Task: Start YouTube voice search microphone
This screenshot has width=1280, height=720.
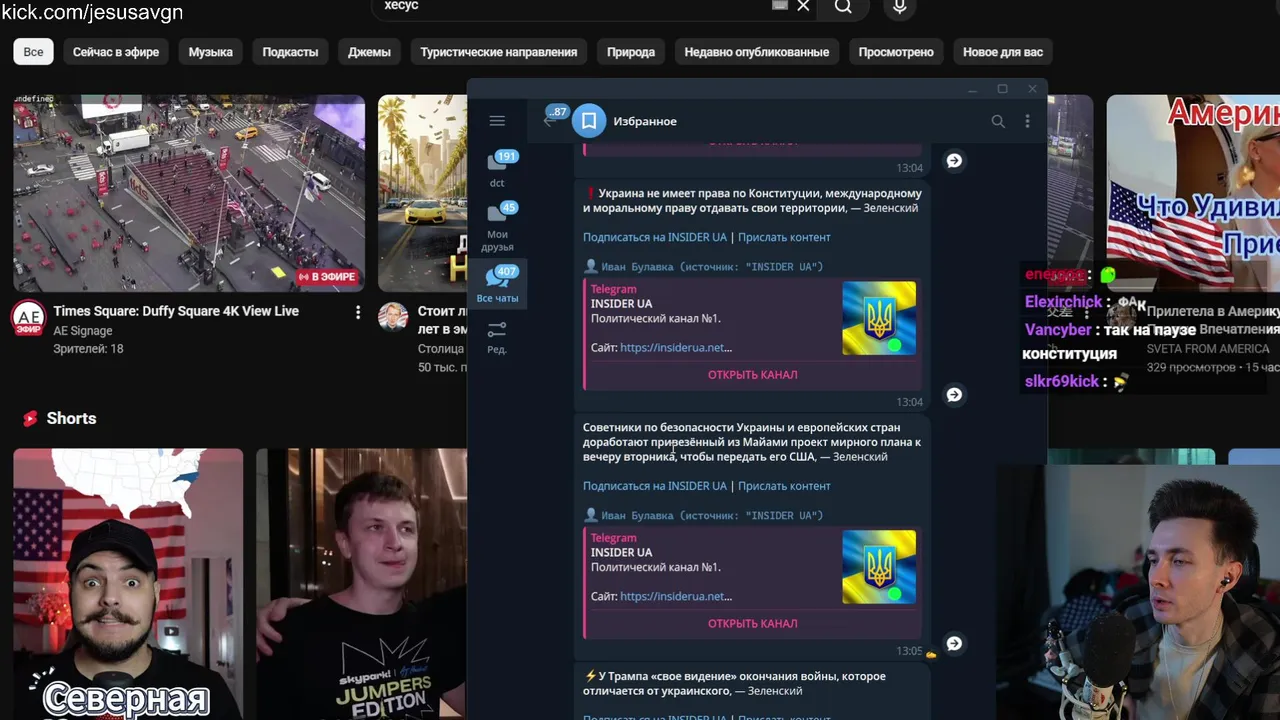Action: pos(900,7)
